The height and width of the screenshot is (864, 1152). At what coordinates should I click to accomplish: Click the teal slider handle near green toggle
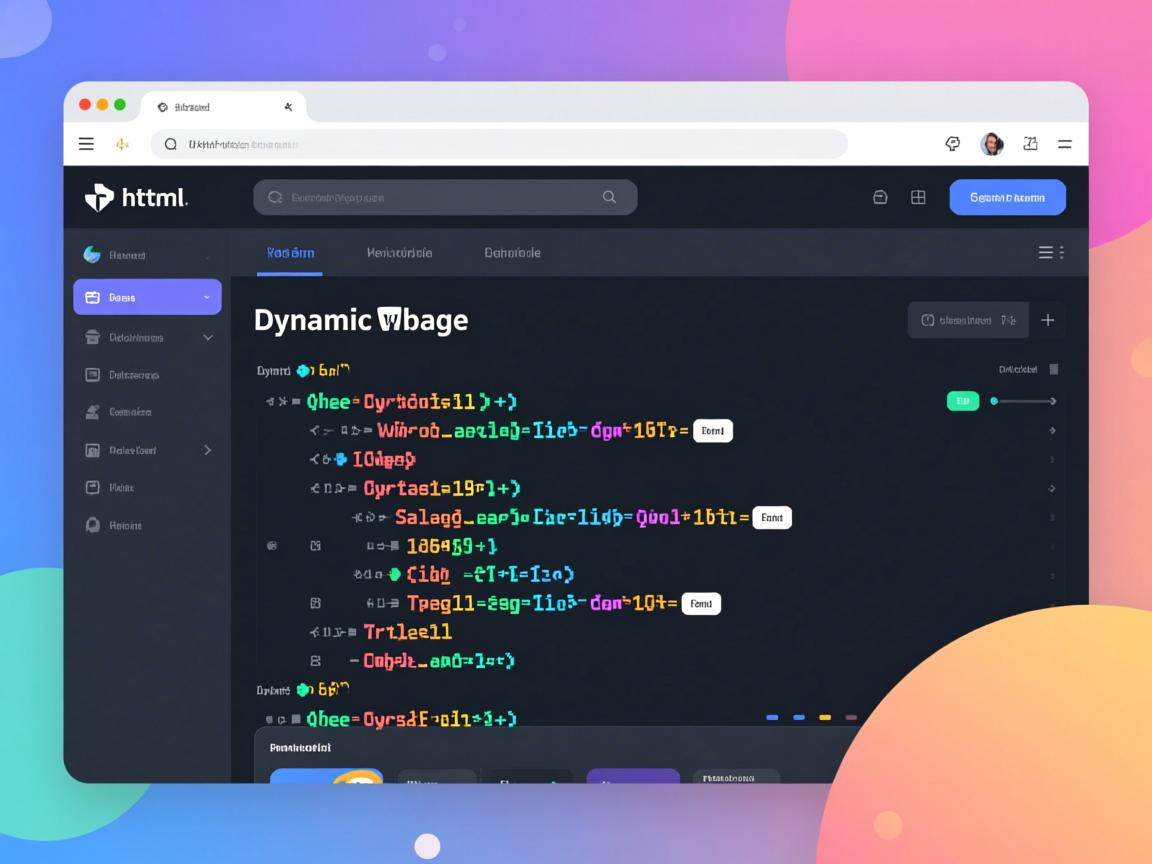(994, 401)
